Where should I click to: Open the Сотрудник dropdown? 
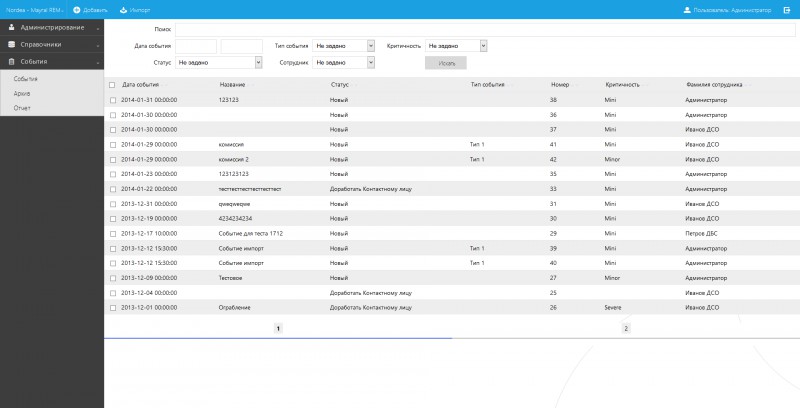click(343, 63)
